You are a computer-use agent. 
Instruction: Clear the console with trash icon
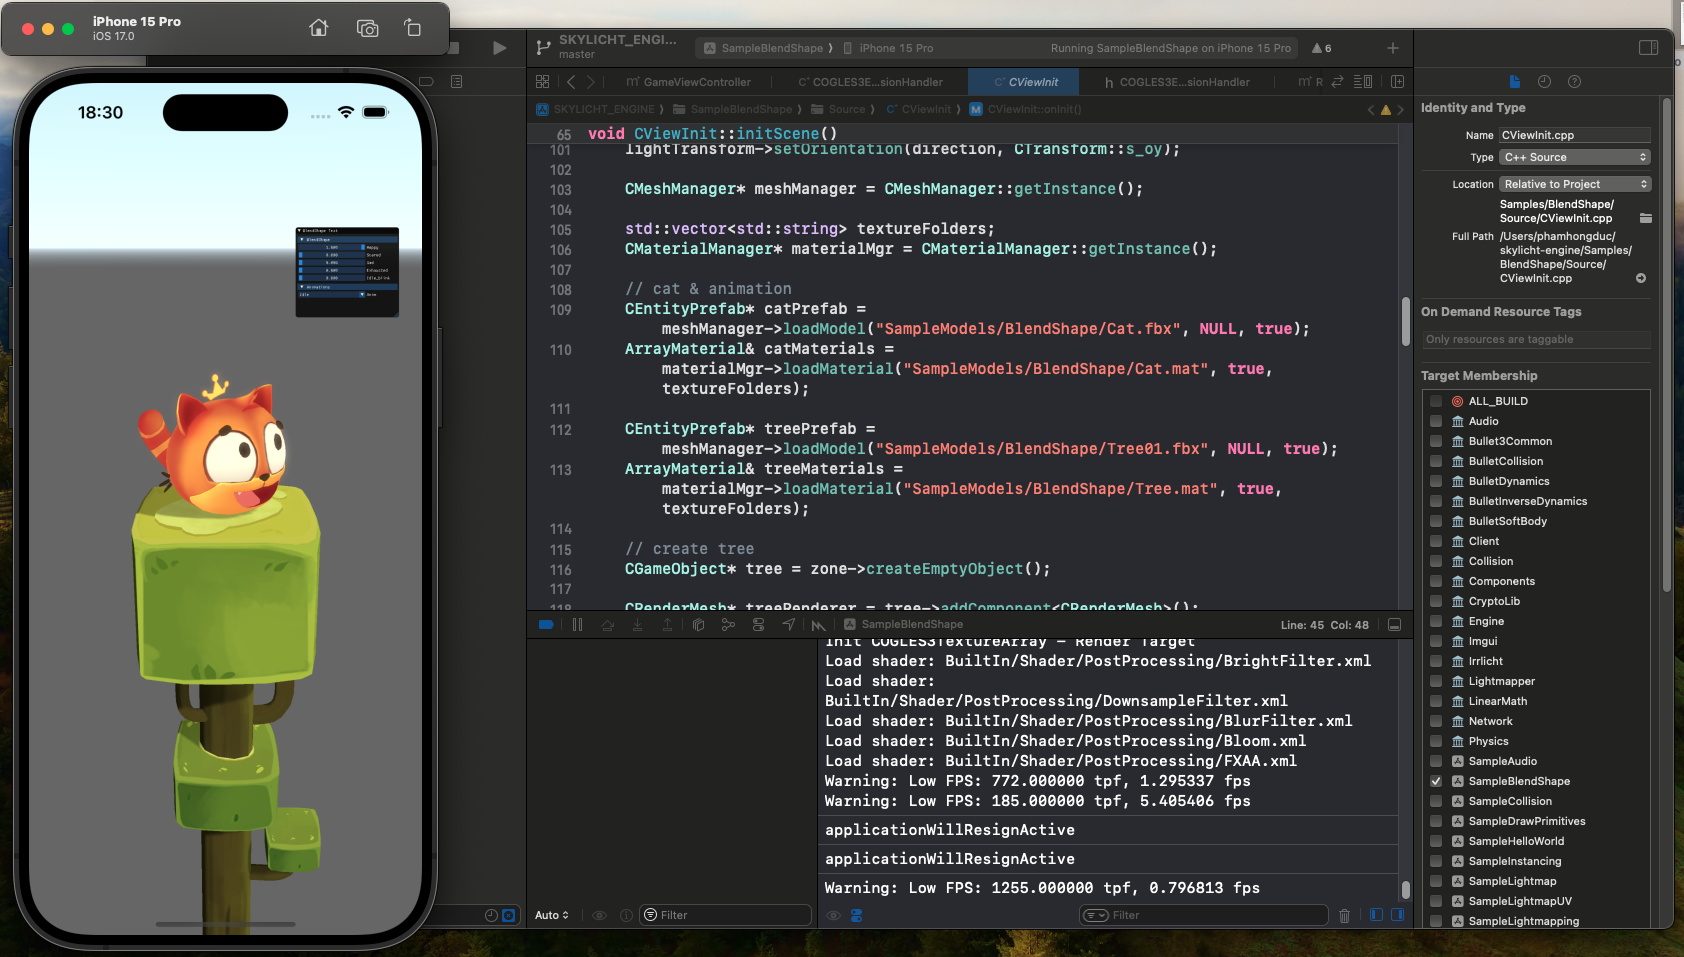1344,915
